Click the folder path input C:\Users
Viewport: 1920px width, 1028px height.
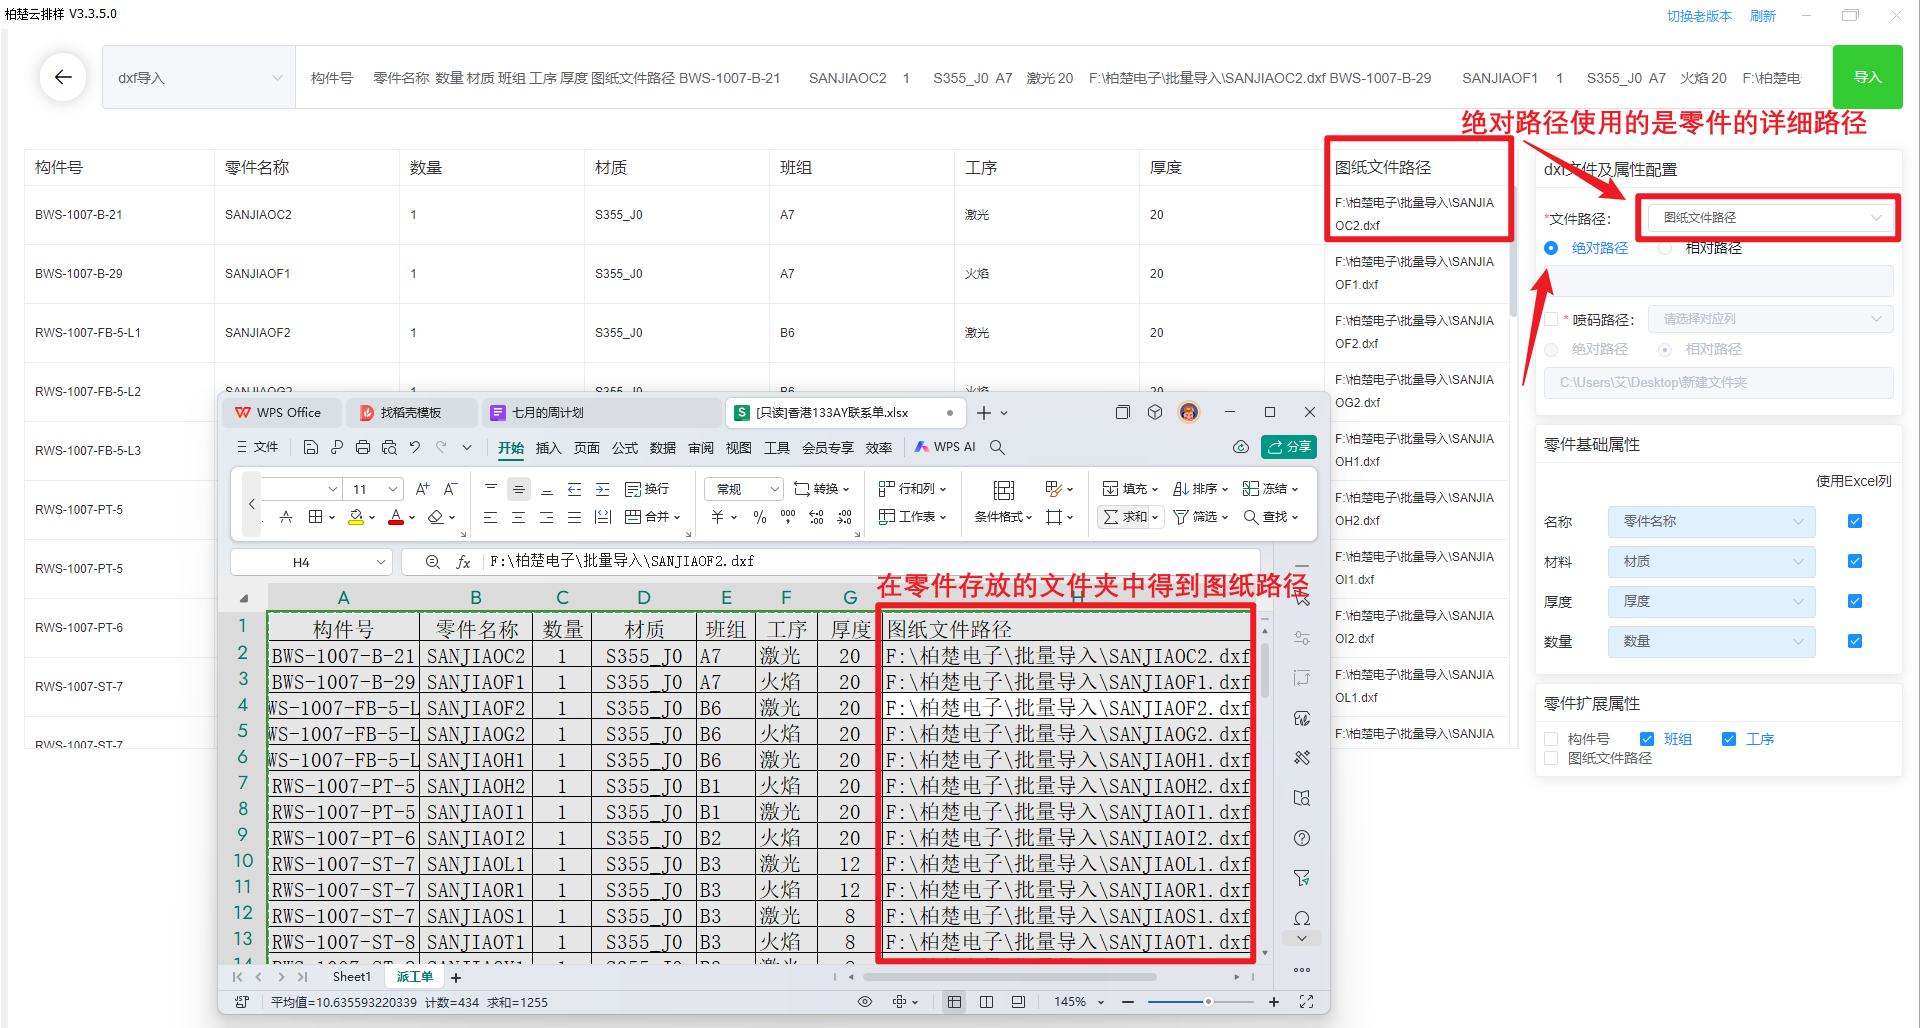click(x=1718, y=382)
